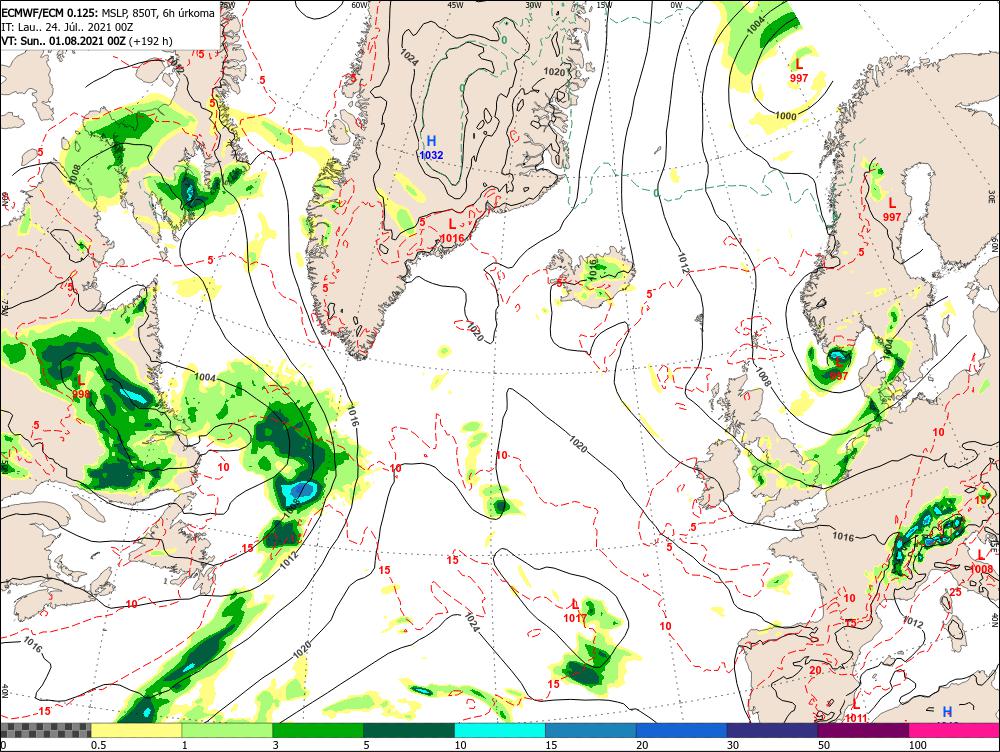The image size is (1000, 752).
Task: Click the medium green 3–5 mm legend swatch
Action: [x=318, y=730]
